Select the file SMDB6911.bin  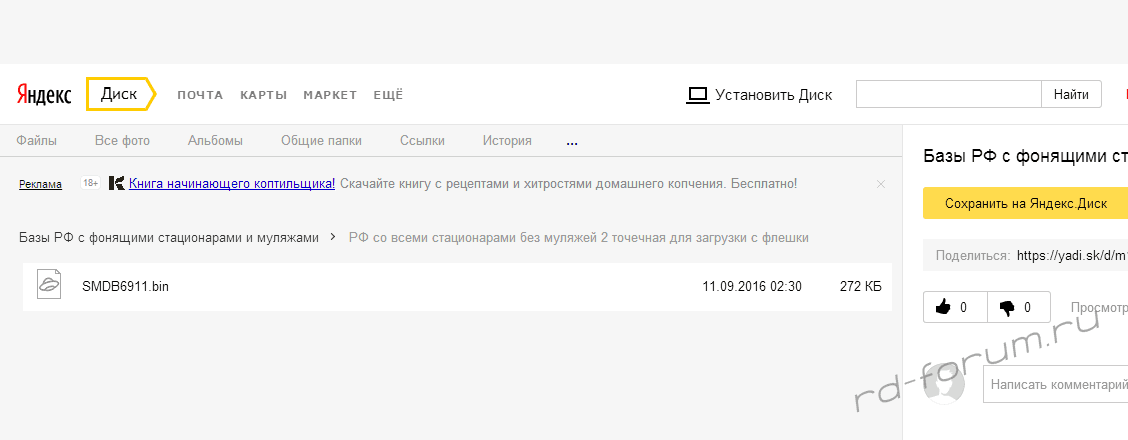click(x=458, y=287)
